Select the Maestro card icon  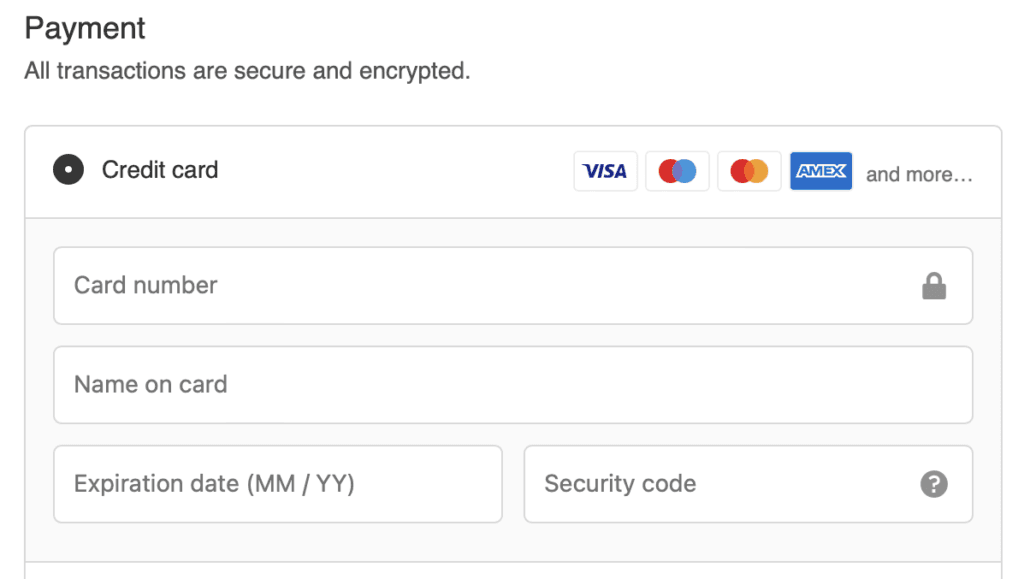677,170
